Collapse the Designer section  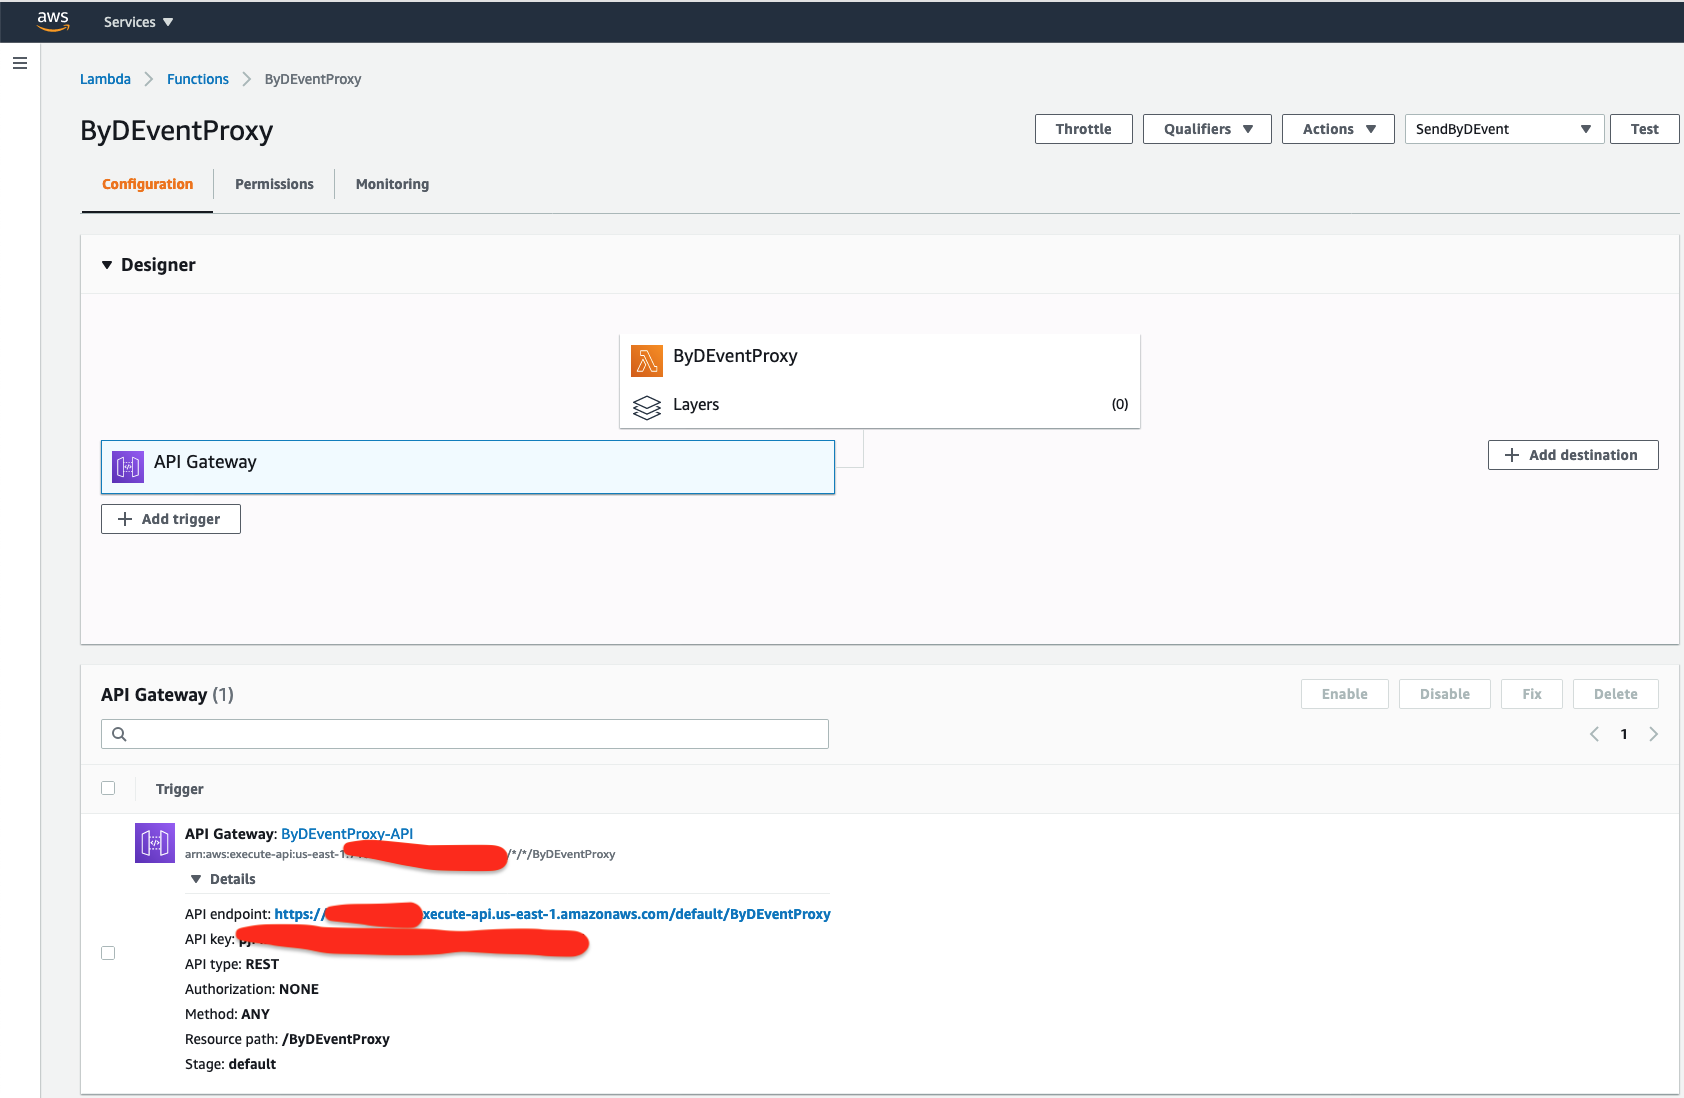(x=107, y=265)
